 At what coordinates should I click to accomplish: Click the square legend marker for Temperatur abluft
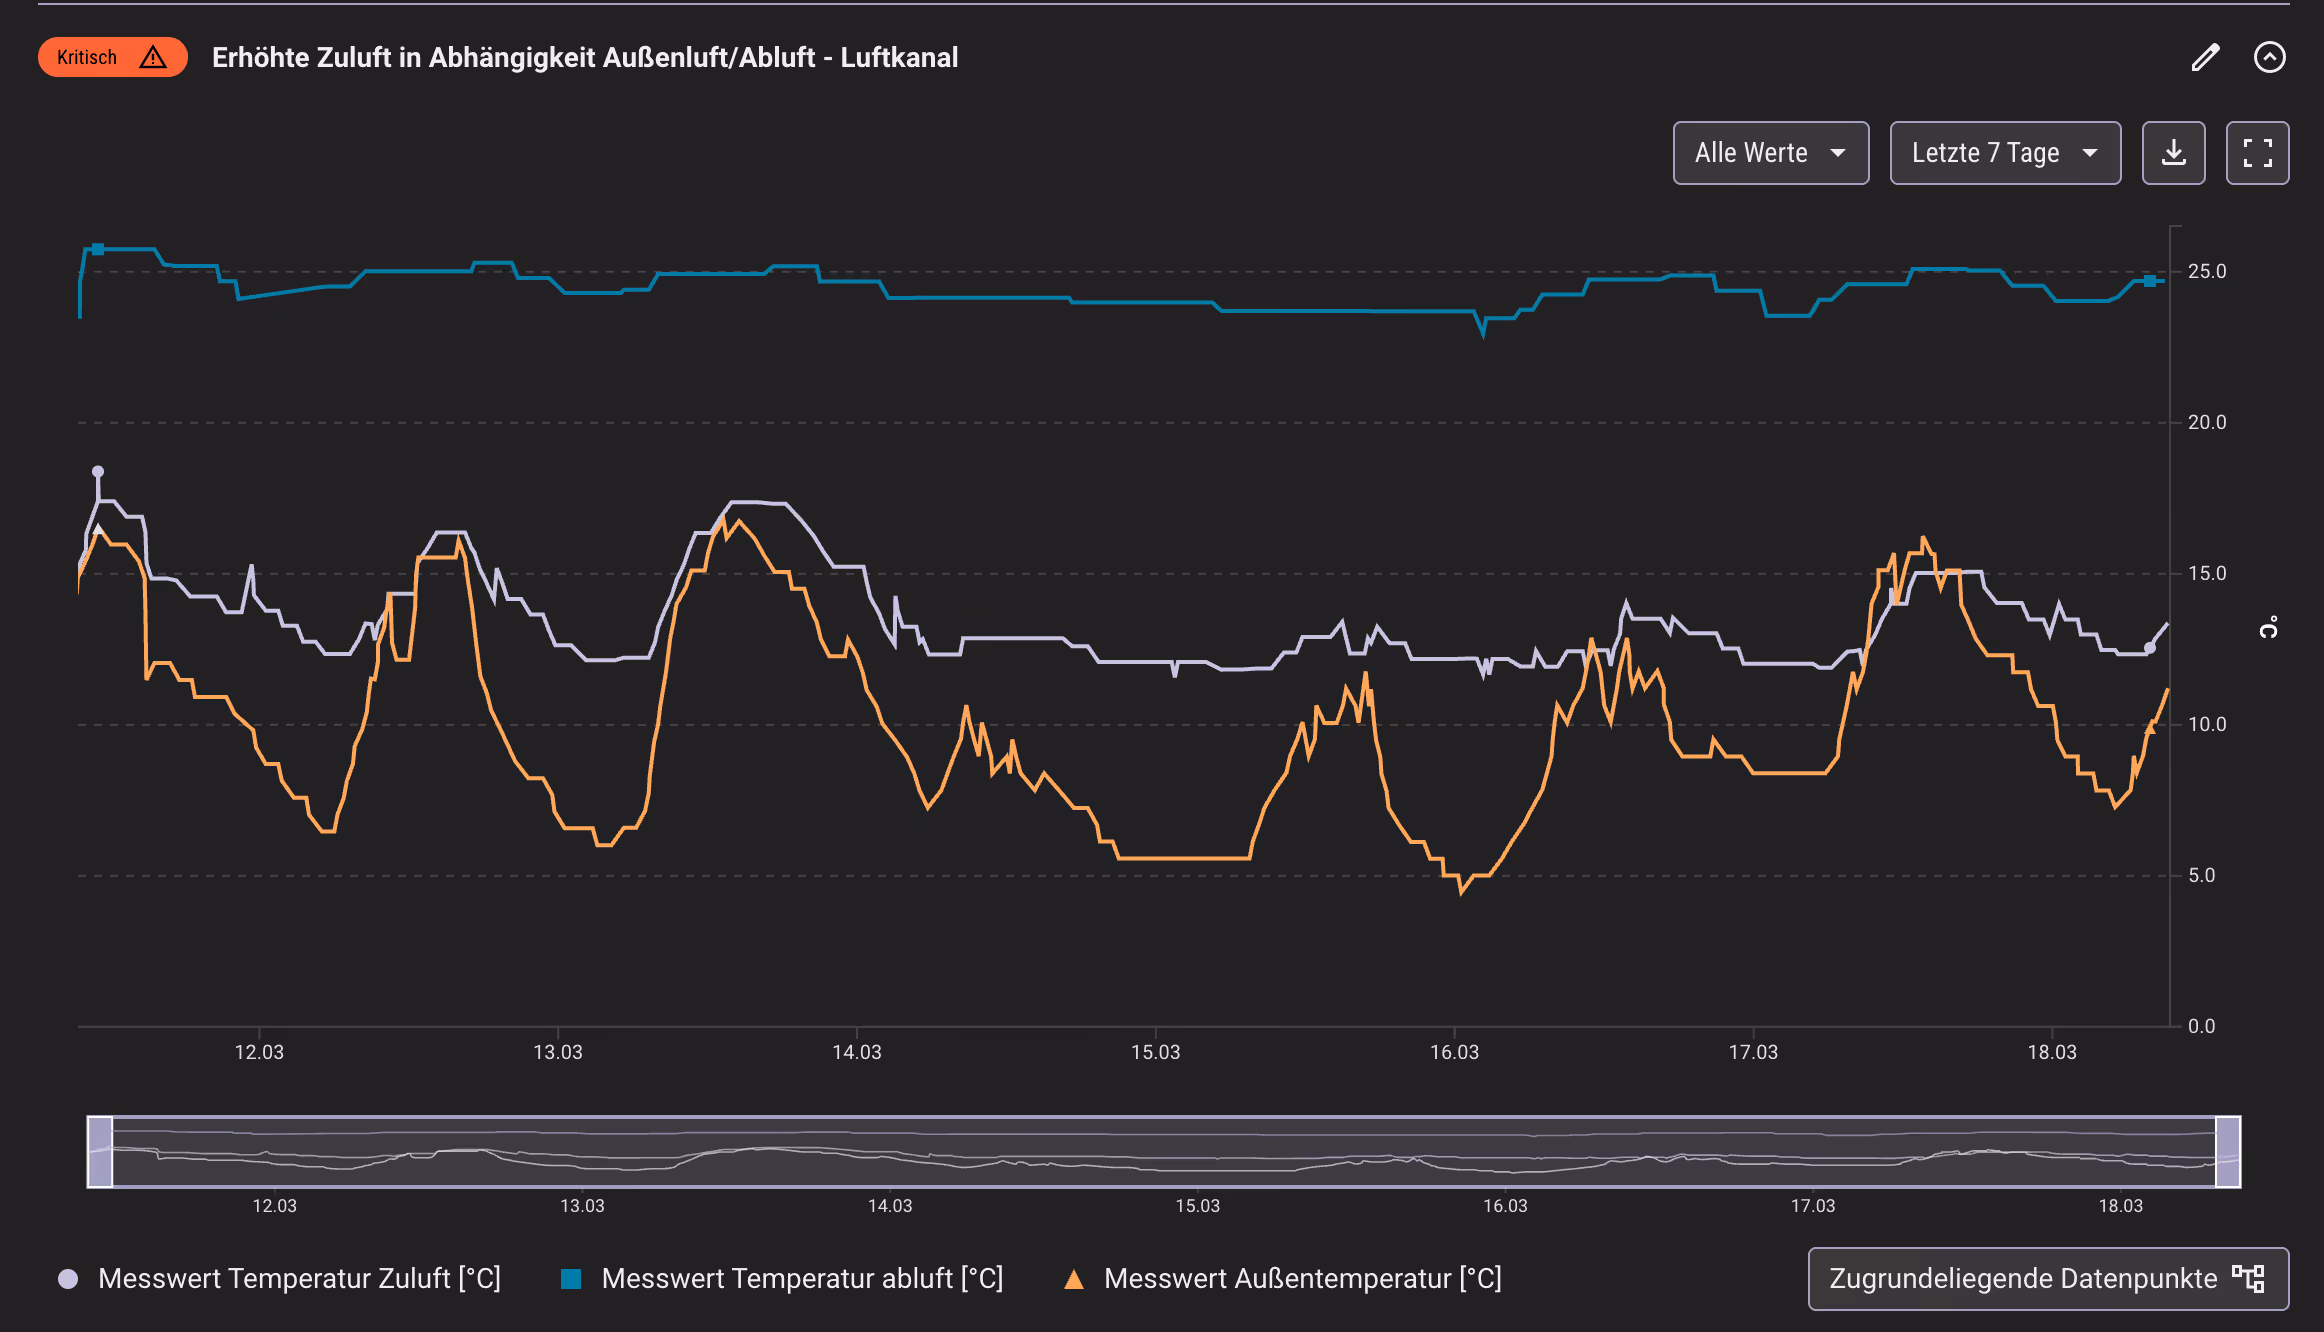click(572, 1278)
